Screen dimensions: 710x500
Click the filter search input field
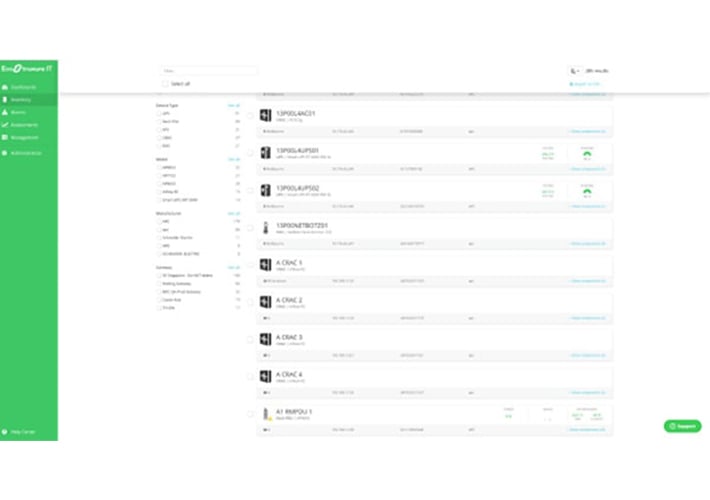click(x=209, y=71)
